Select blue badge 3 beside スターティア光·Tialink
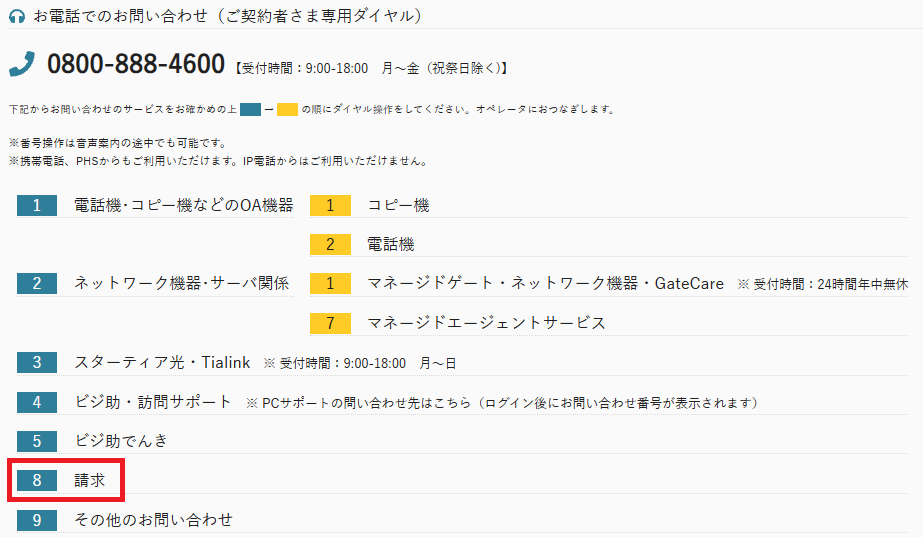Screen dimensions: 923x537 click(37, 362)
